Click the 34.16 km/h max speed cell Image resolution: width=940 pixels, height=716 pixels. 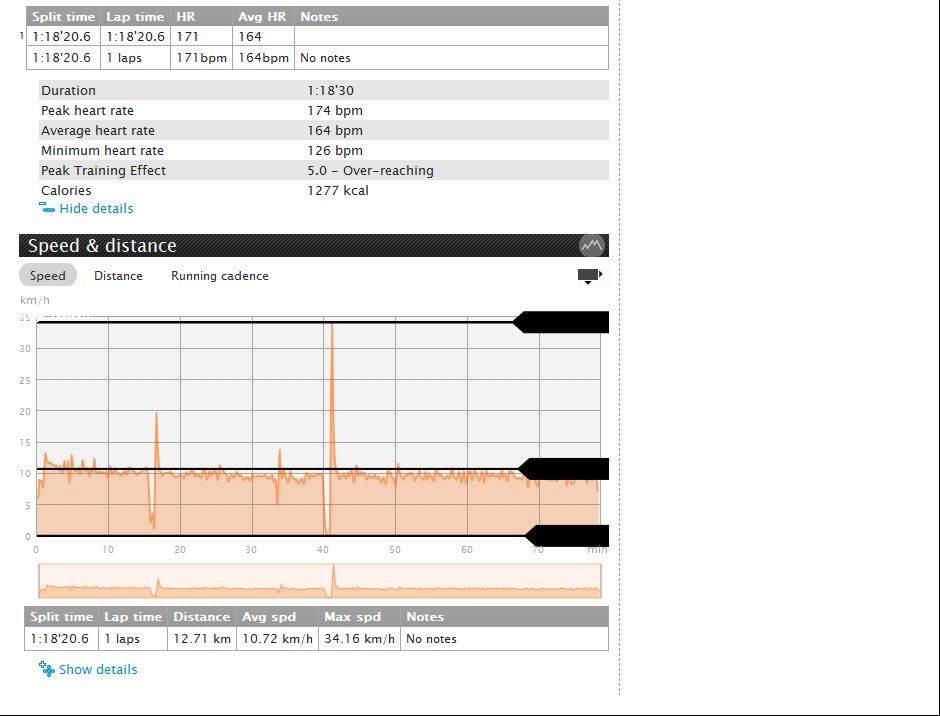coord(359,639)
